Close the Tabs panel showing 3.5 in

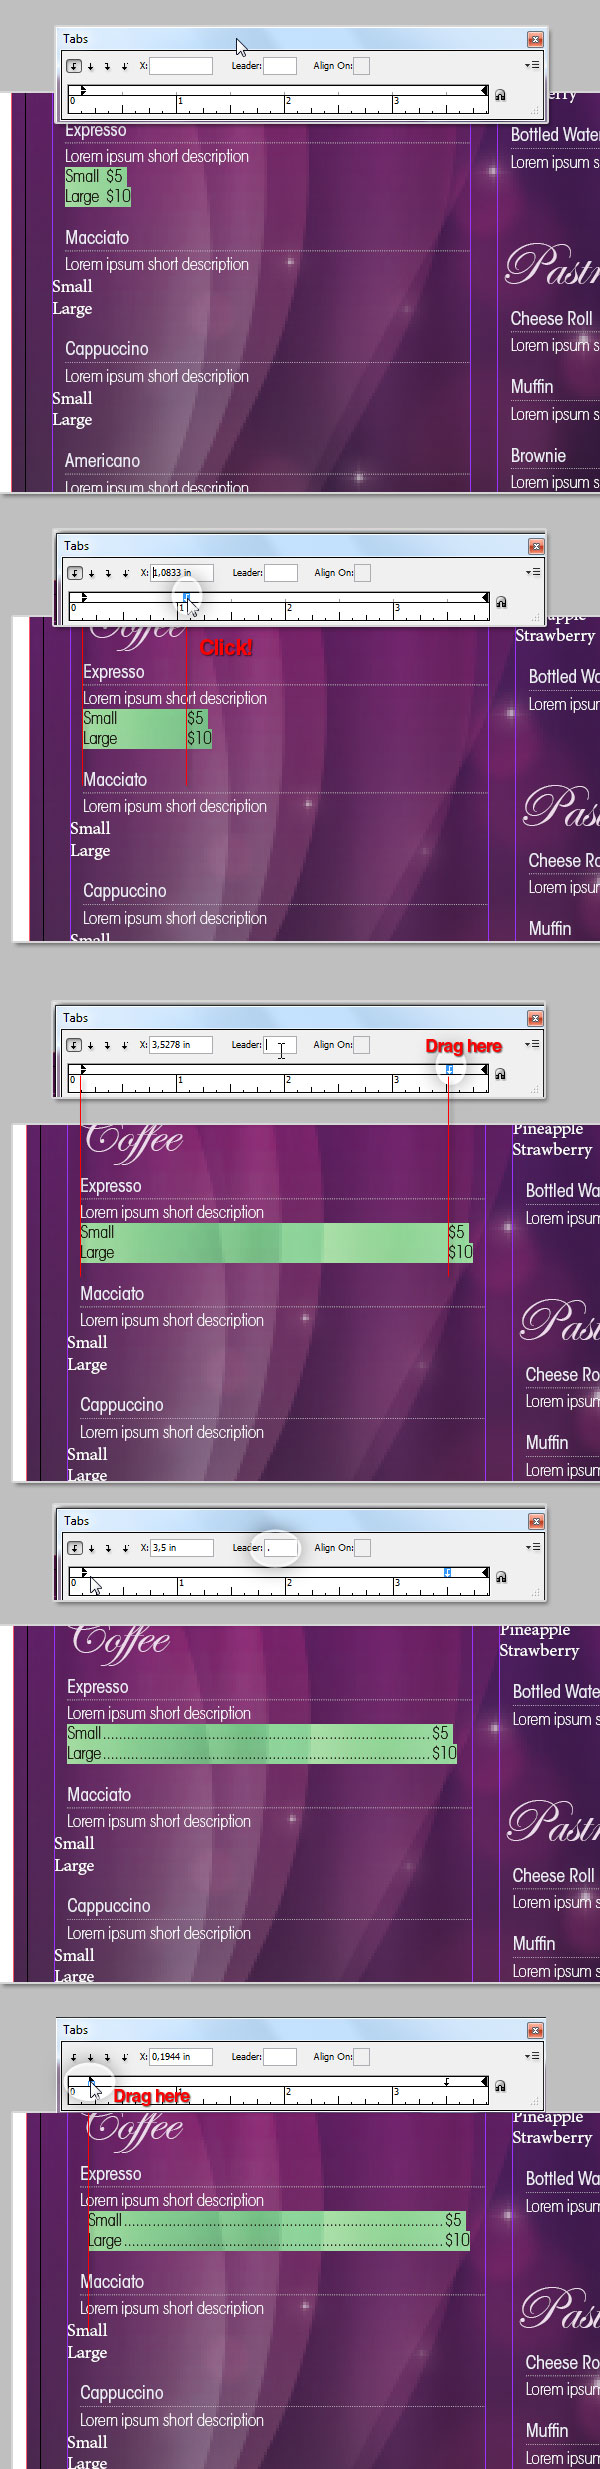pyautogui.click(x=536, y=1522)
